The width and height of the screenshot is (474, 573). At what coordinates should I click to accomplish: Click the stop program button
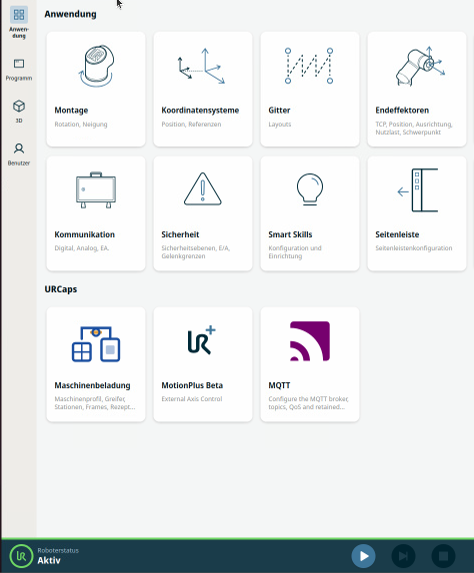tap(443, 556)
